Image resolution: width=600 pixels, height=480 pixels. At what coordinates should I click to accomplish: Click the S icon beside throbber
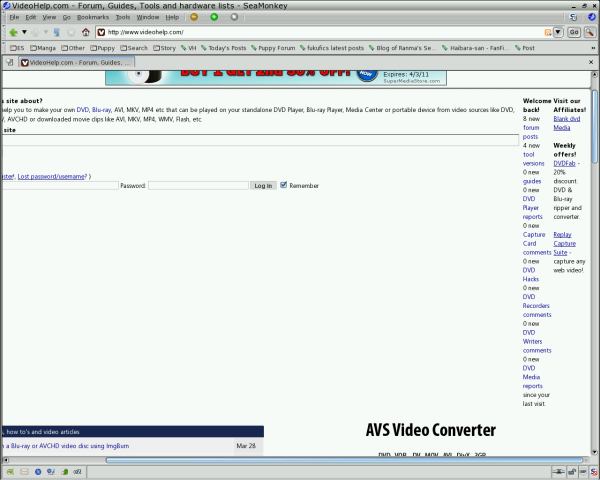[573, 17]
